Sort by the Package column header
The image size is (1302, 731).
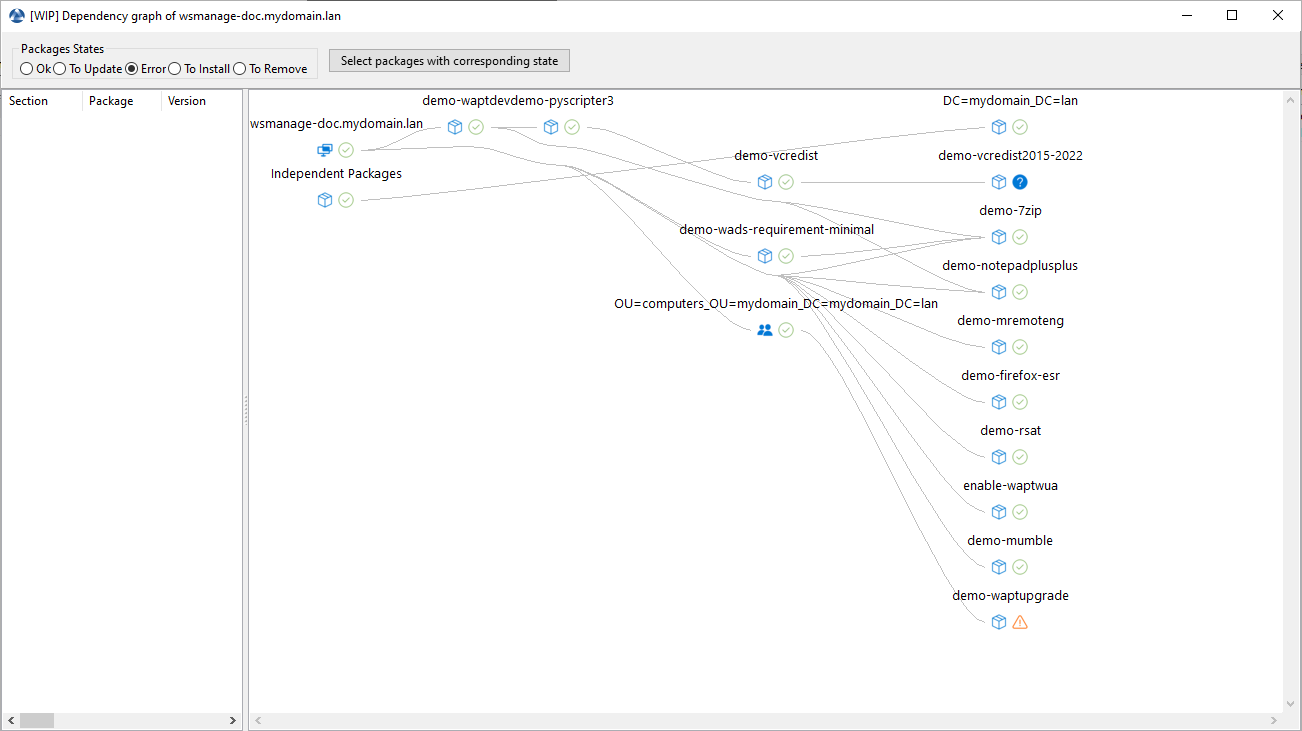(x=122, y=101)
